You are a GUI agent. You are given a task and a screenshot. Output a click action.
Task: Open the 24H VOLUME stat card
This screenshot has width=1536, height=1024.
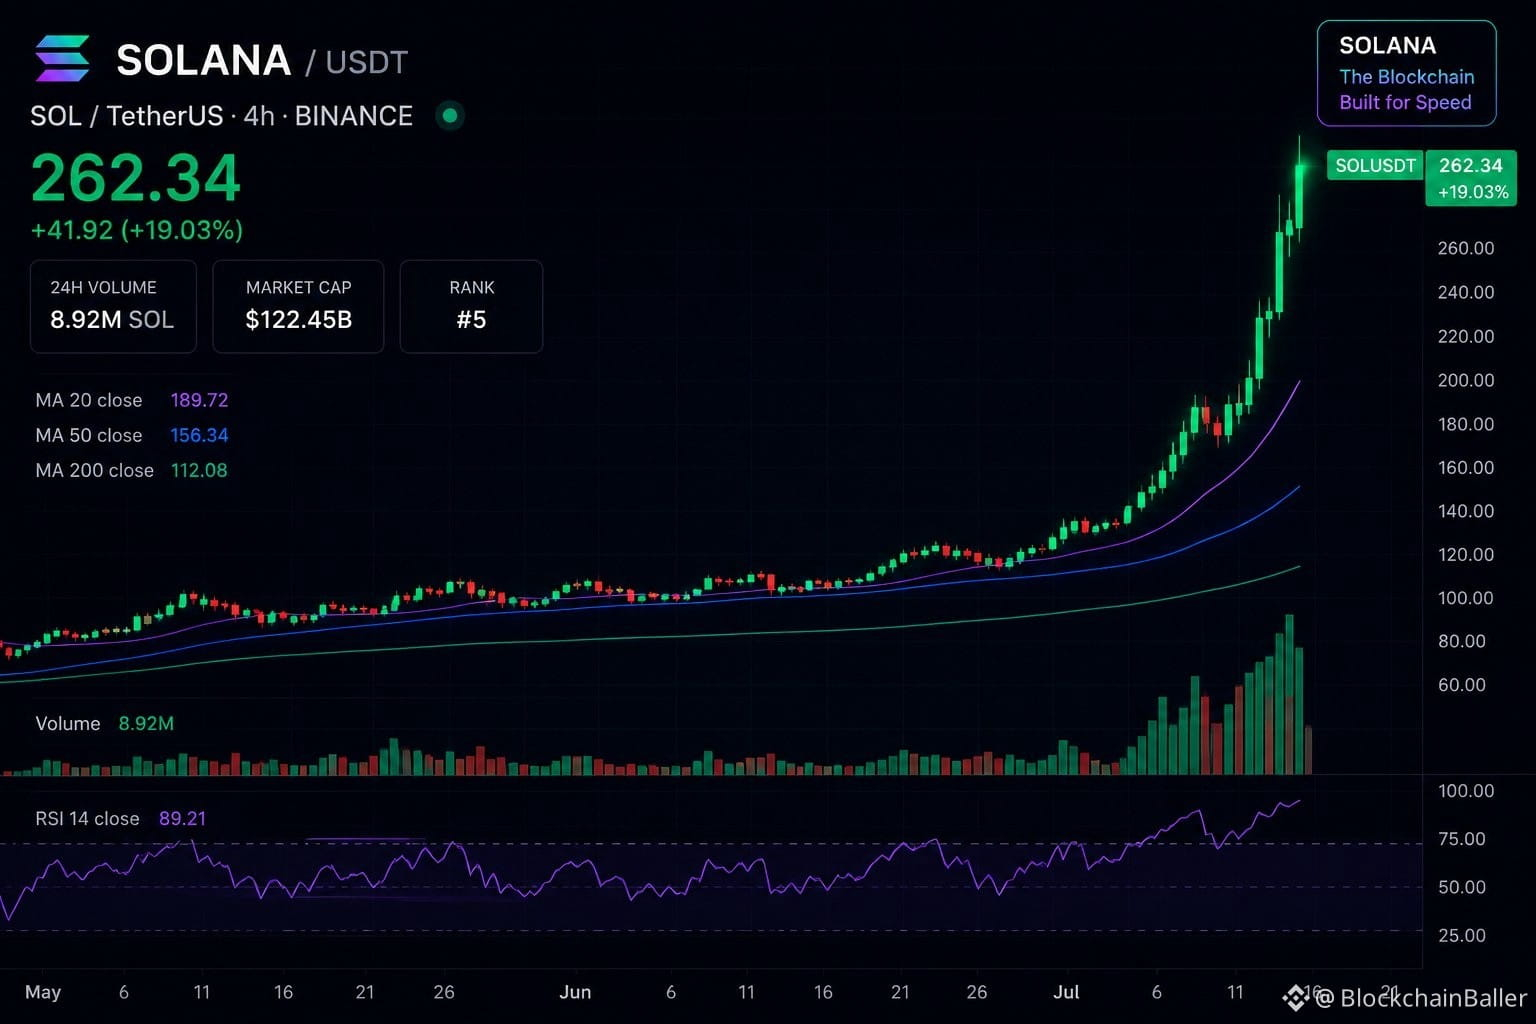tap(113, 306)
